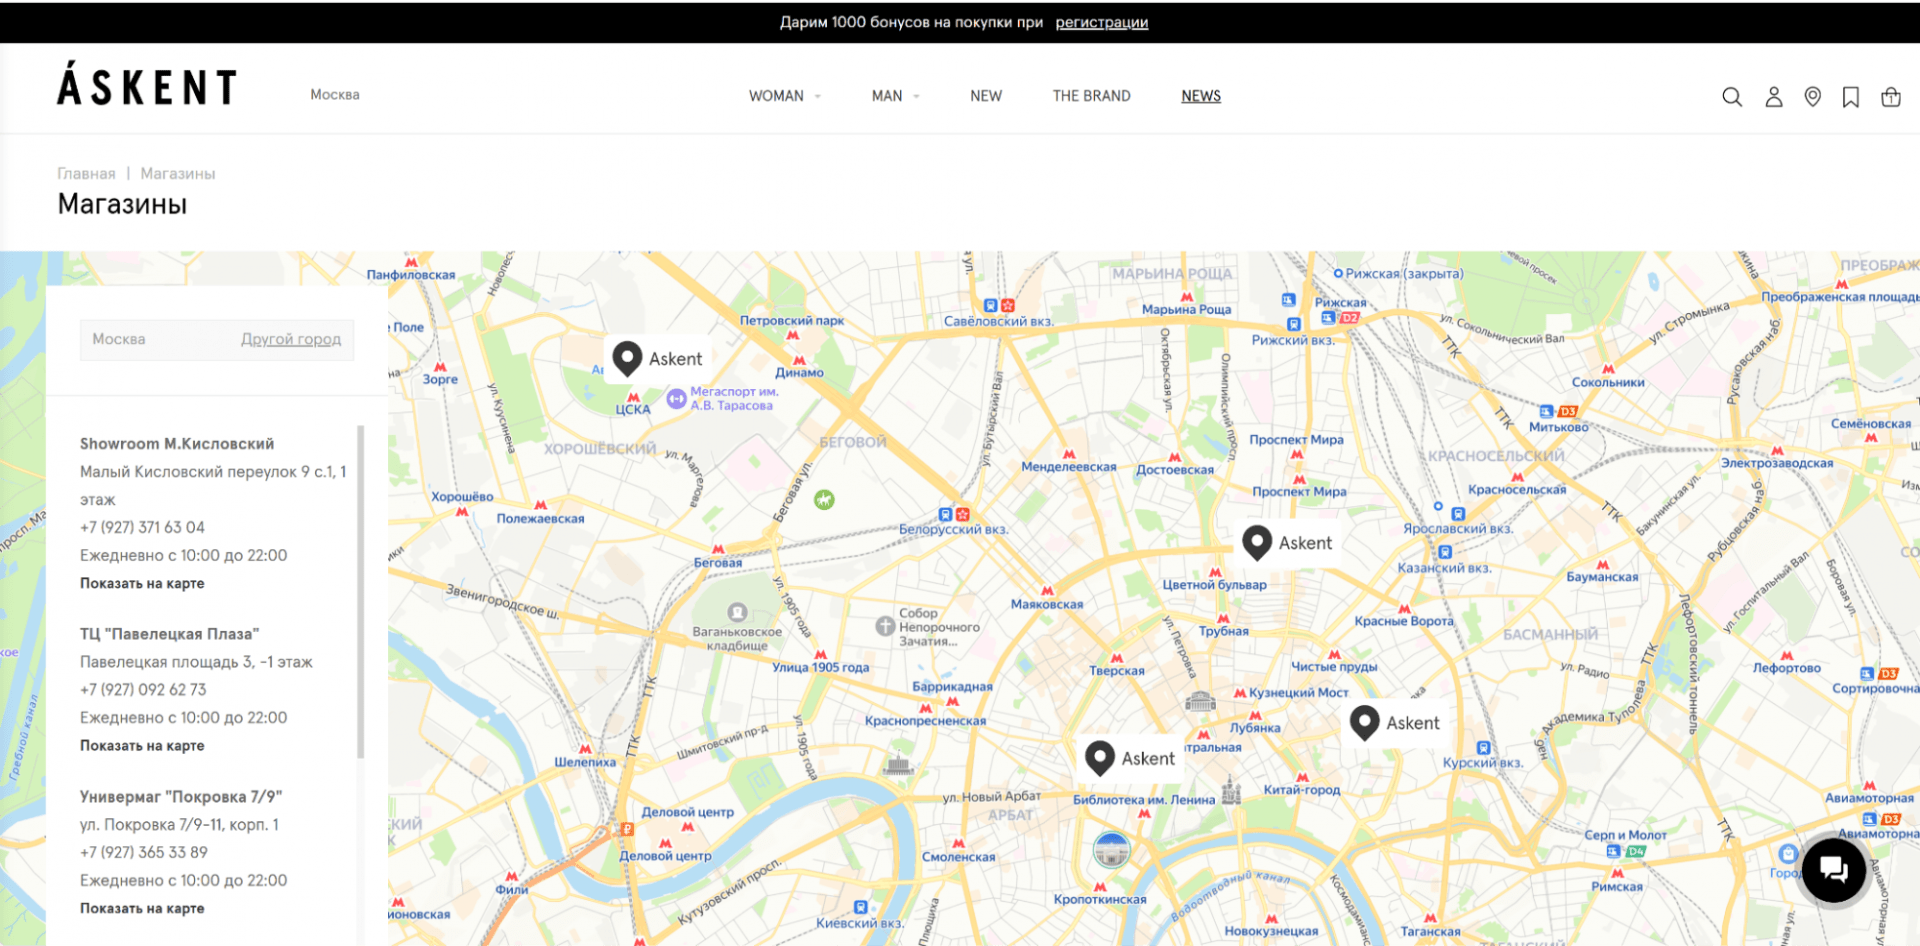Click Askent marker near Библиотека им. Ленина

point(1100,757)
